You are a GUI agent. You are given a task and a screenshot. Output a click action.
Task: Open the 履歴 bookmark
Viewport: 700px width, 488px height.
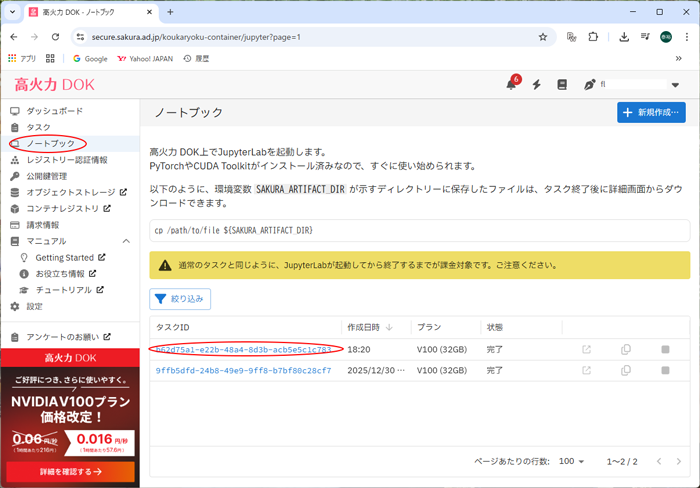click(196, 58)
